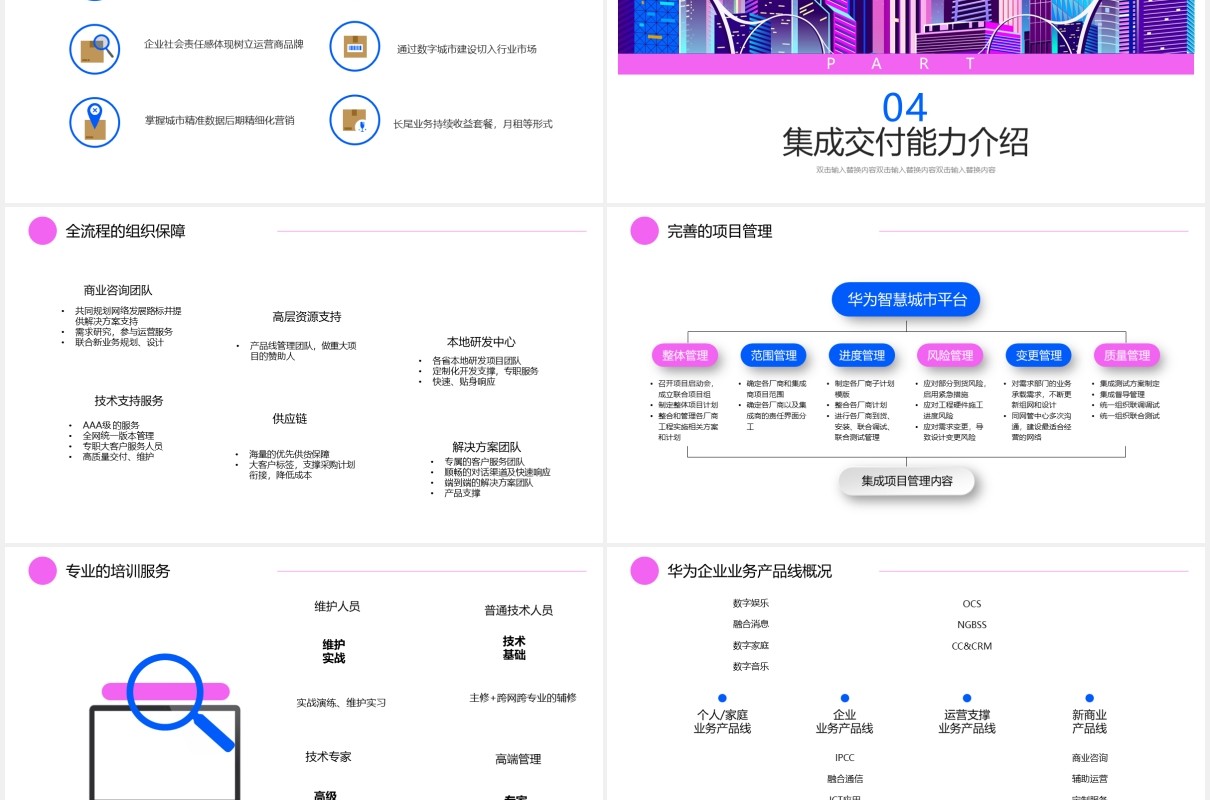Click the heading 高层资源支持
This screenshot has width=1210, height=800.
[307, 317]
